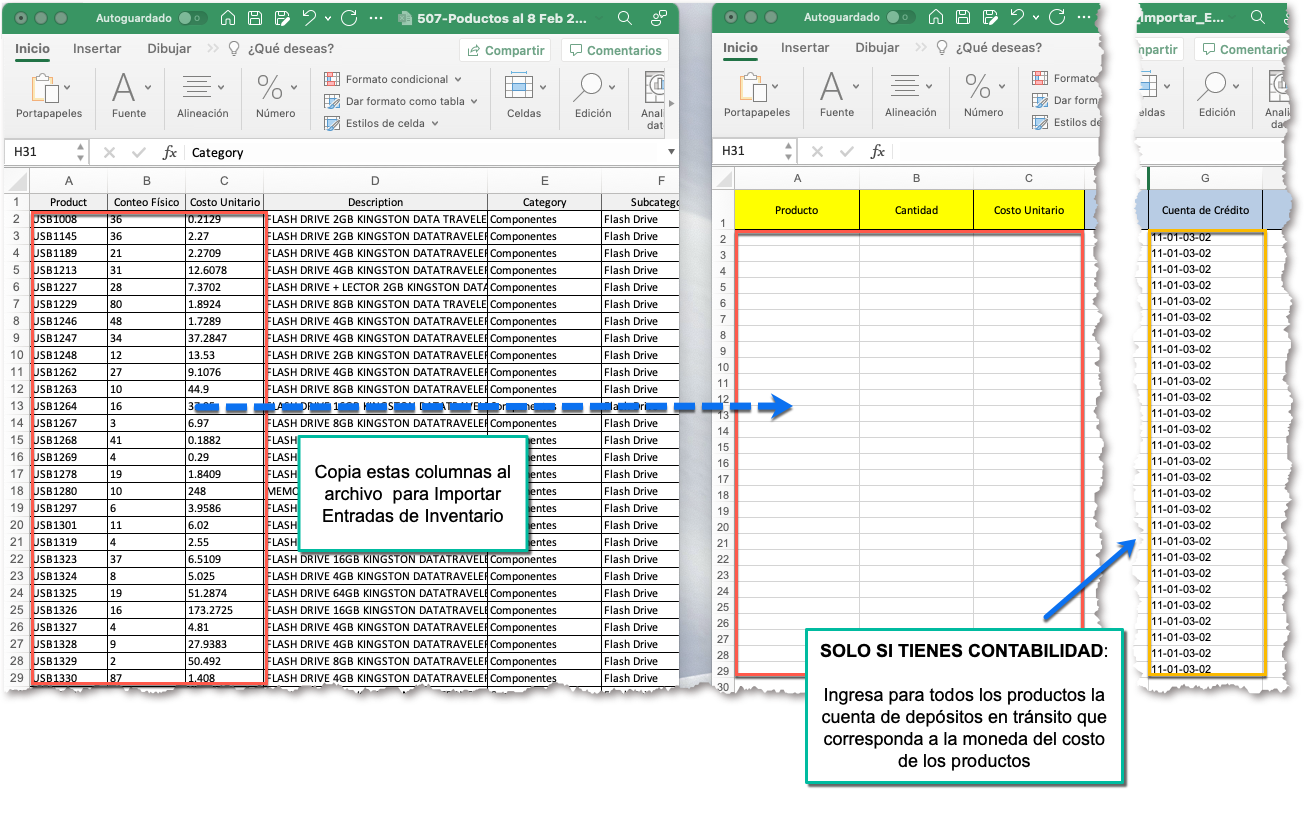The height and width of the screenshot is (820, 1304).
Task: Open Alineación group in 507-Poductos window
Action: pyautogui.click(x=203, y=96)
